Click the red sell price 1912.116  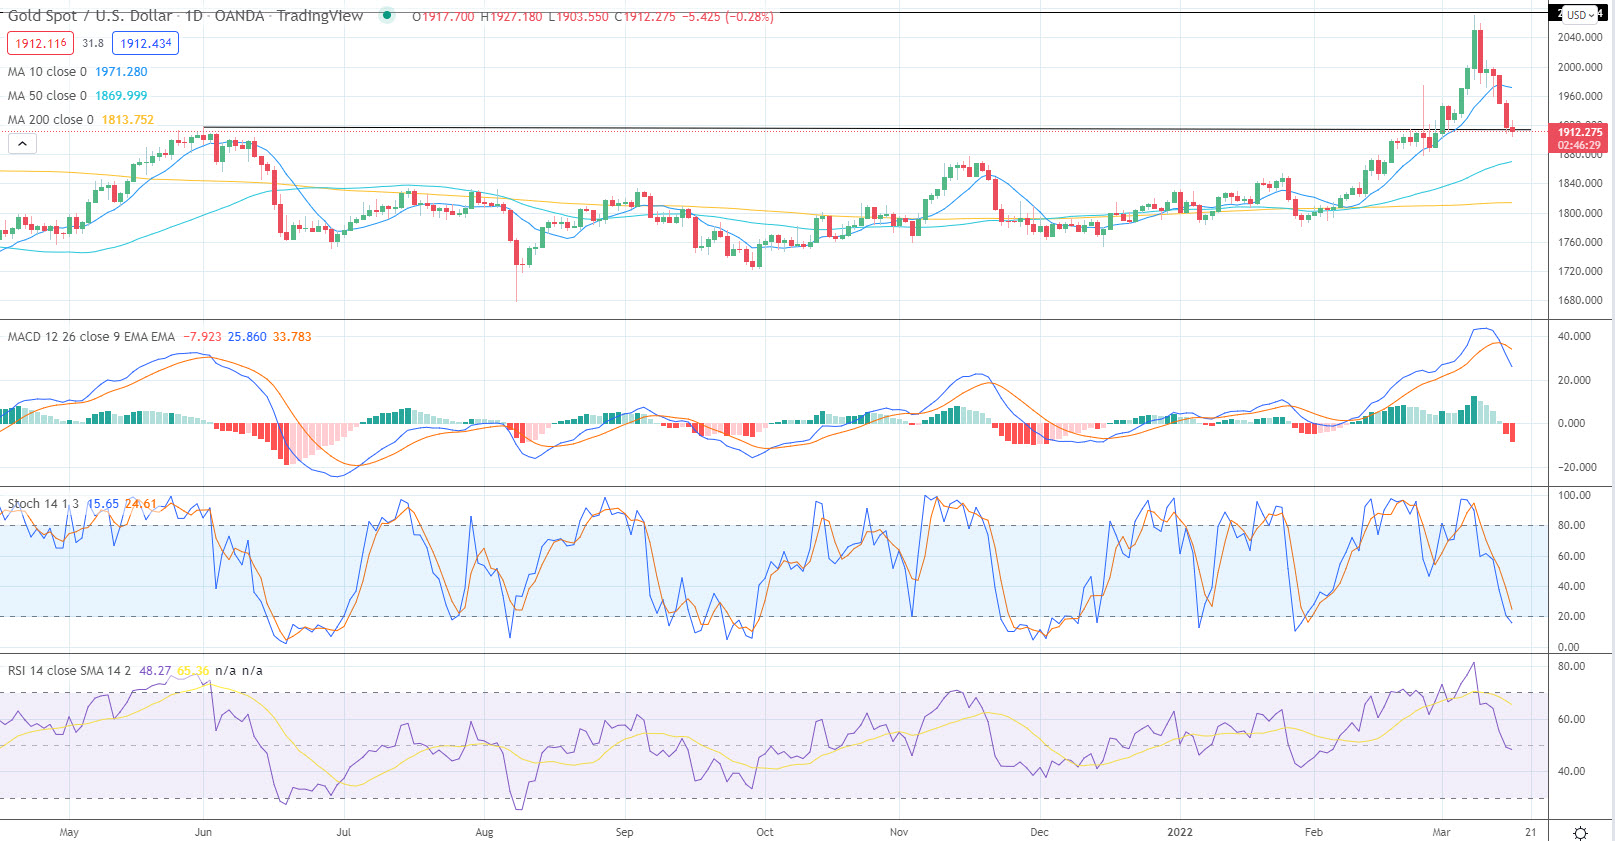(x=40, y=43)
